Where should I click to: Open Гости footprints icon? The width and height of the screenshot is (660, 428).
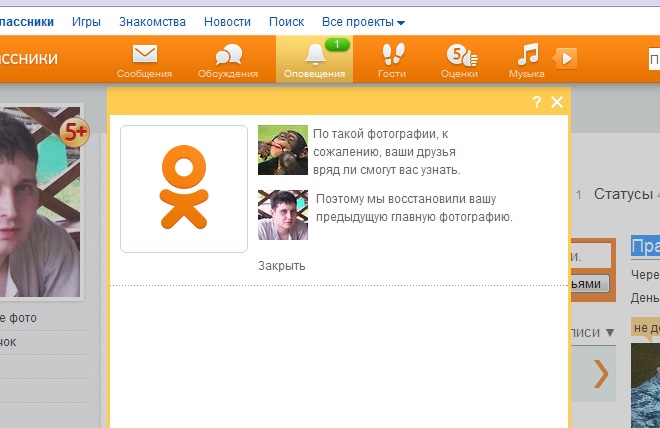[393, 54]
